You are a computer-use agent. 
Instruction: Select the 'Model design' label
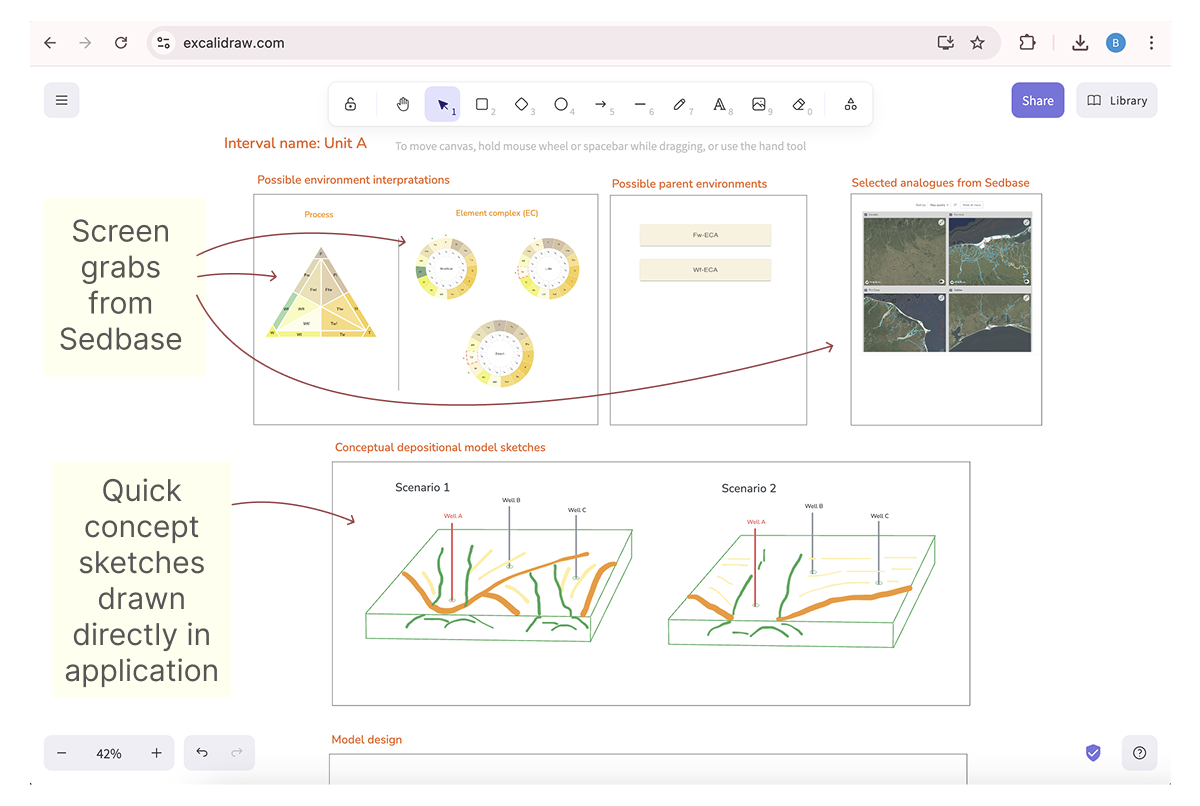click(x=366, y=740)
